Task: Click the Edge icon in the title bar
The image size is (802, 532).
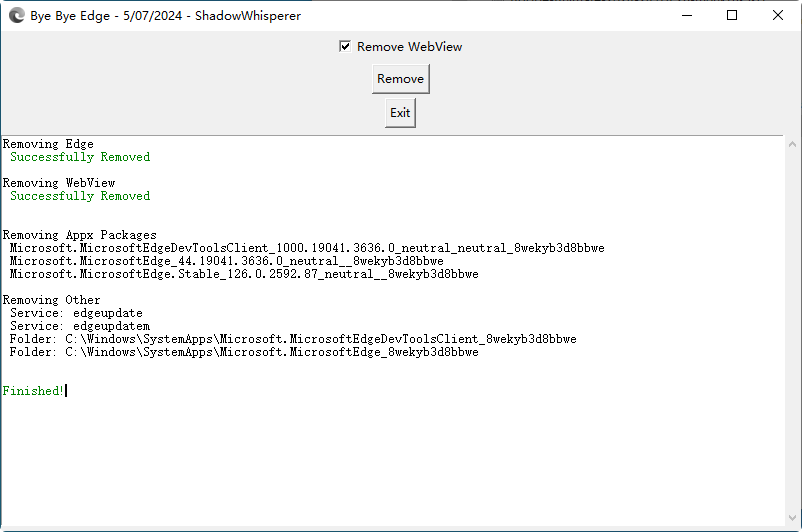Action: click(x=15, y=16)
